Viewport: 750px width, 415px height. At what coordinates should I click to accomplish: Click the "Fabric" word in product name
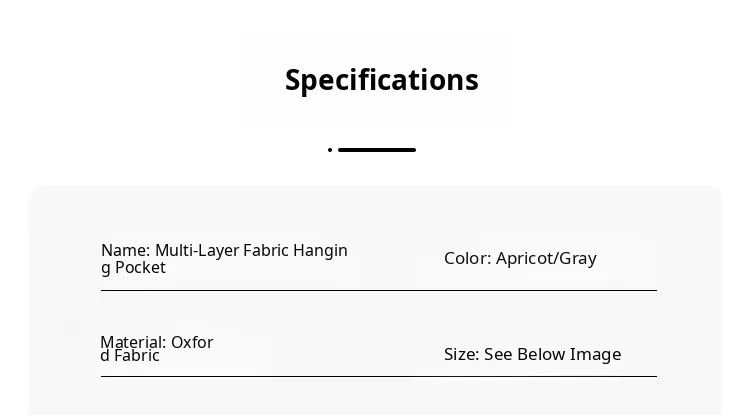coord(266,251)
